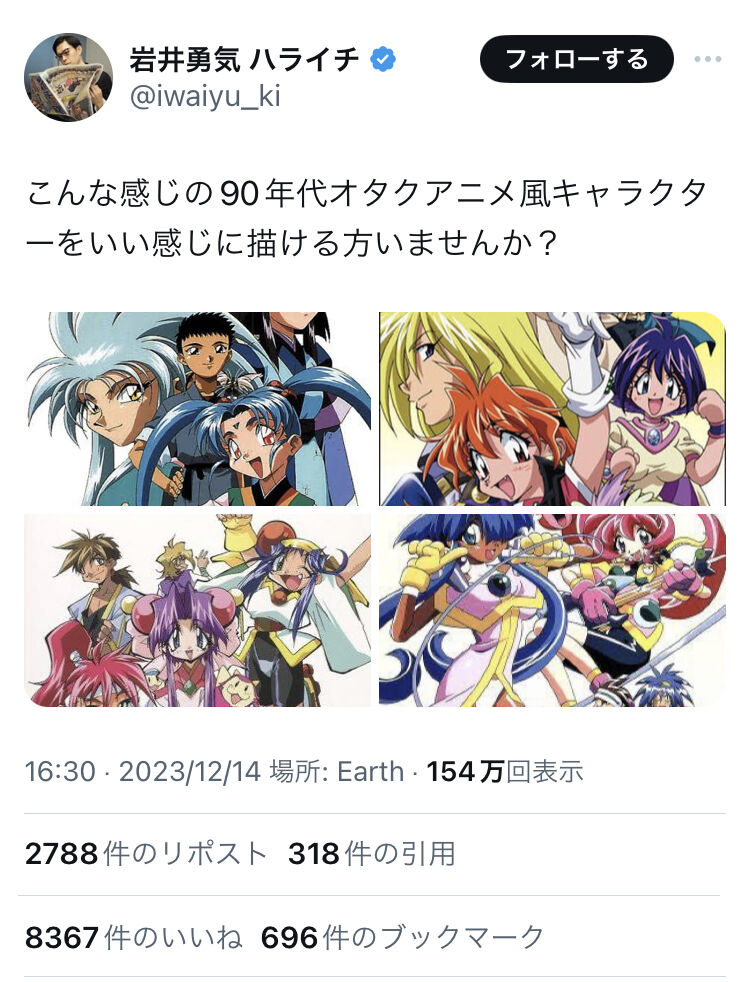The width and height of the screenshot is (750, 982).
Task: Open the profile avatar photo
Action: pyautogui.click(x=69, y=77)
